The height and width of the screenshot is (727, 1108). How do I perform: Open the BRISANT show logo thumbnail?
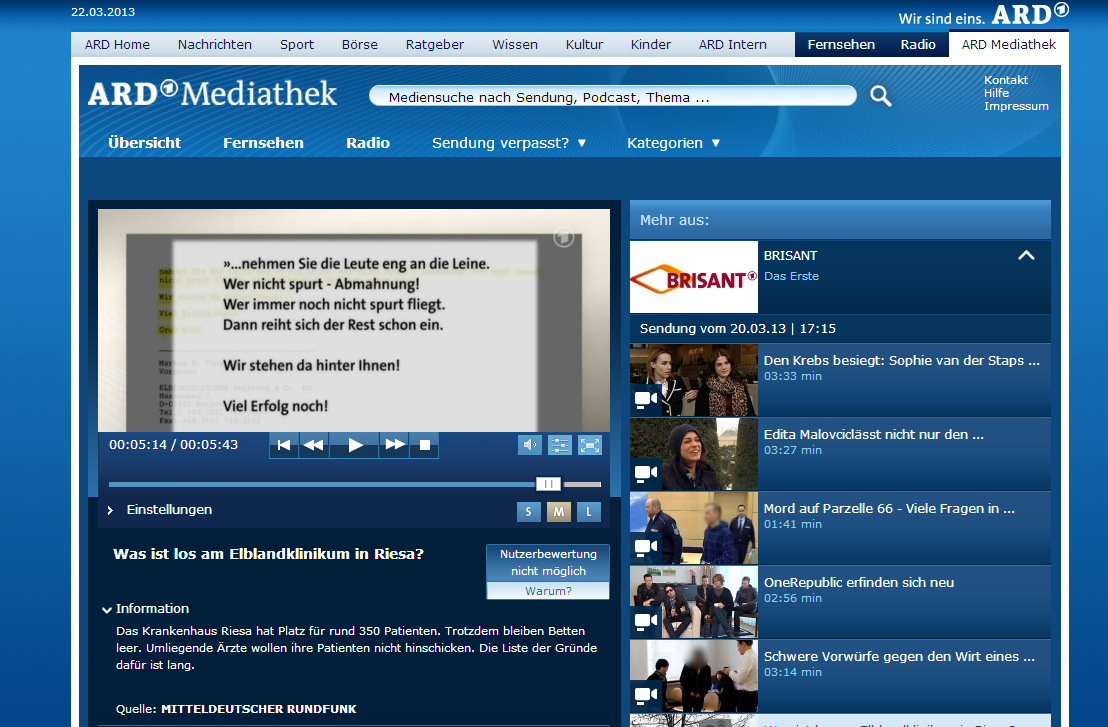(x=694, y=277)
